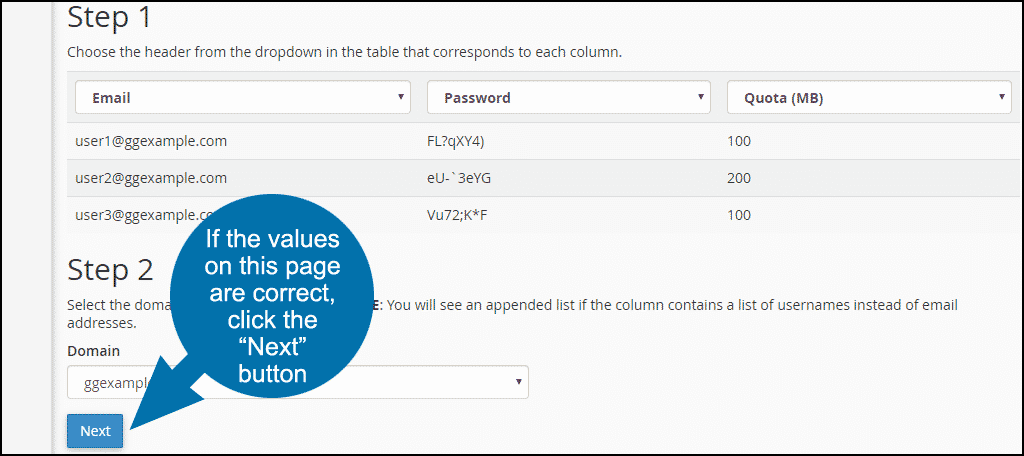
Task: Open the Domain selection dropdown
Action: click(x=298, y=382)
